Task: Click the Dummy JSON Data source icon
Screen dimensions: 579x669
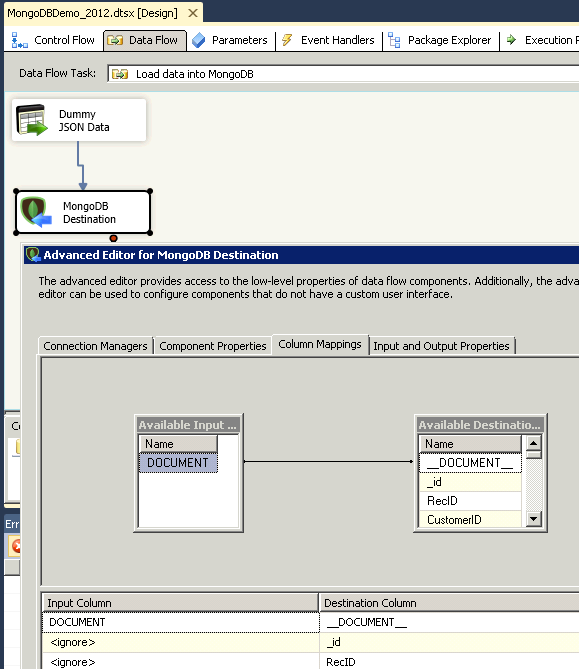Action: click(32, 120)
